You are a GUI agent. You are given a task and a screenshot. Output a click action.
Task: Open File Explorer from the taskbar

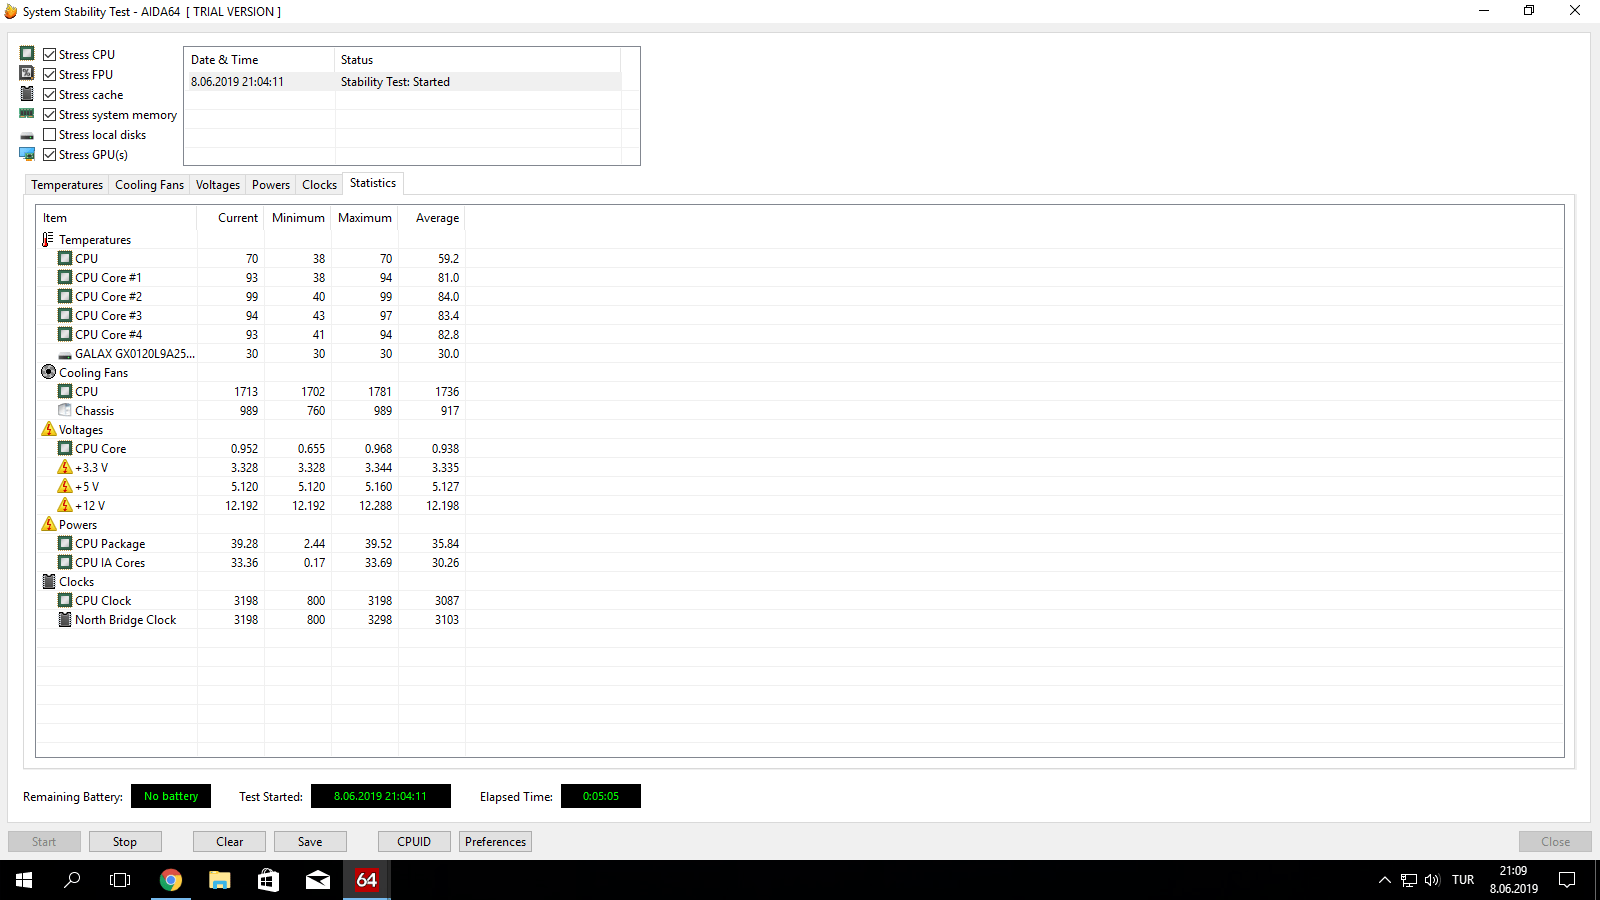tap(220, 880)
